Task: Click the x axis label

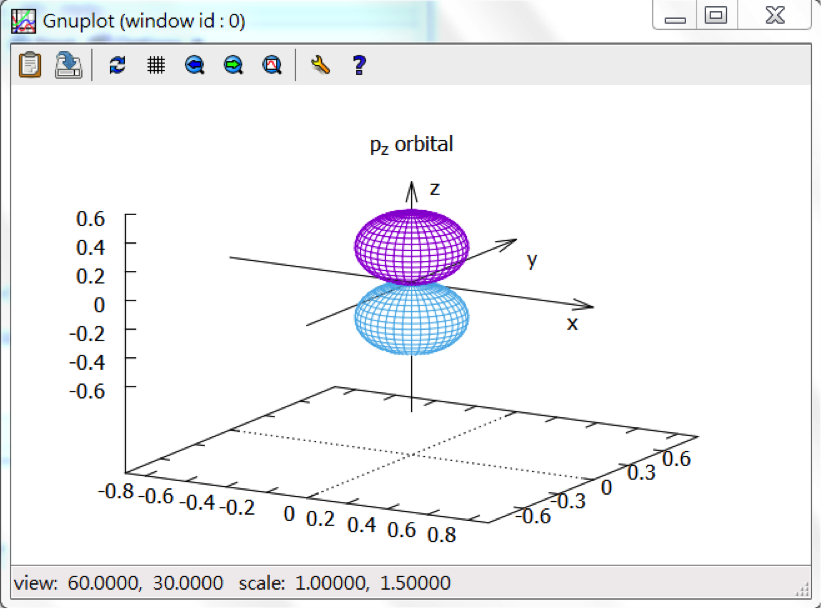Action: (572, 324)
